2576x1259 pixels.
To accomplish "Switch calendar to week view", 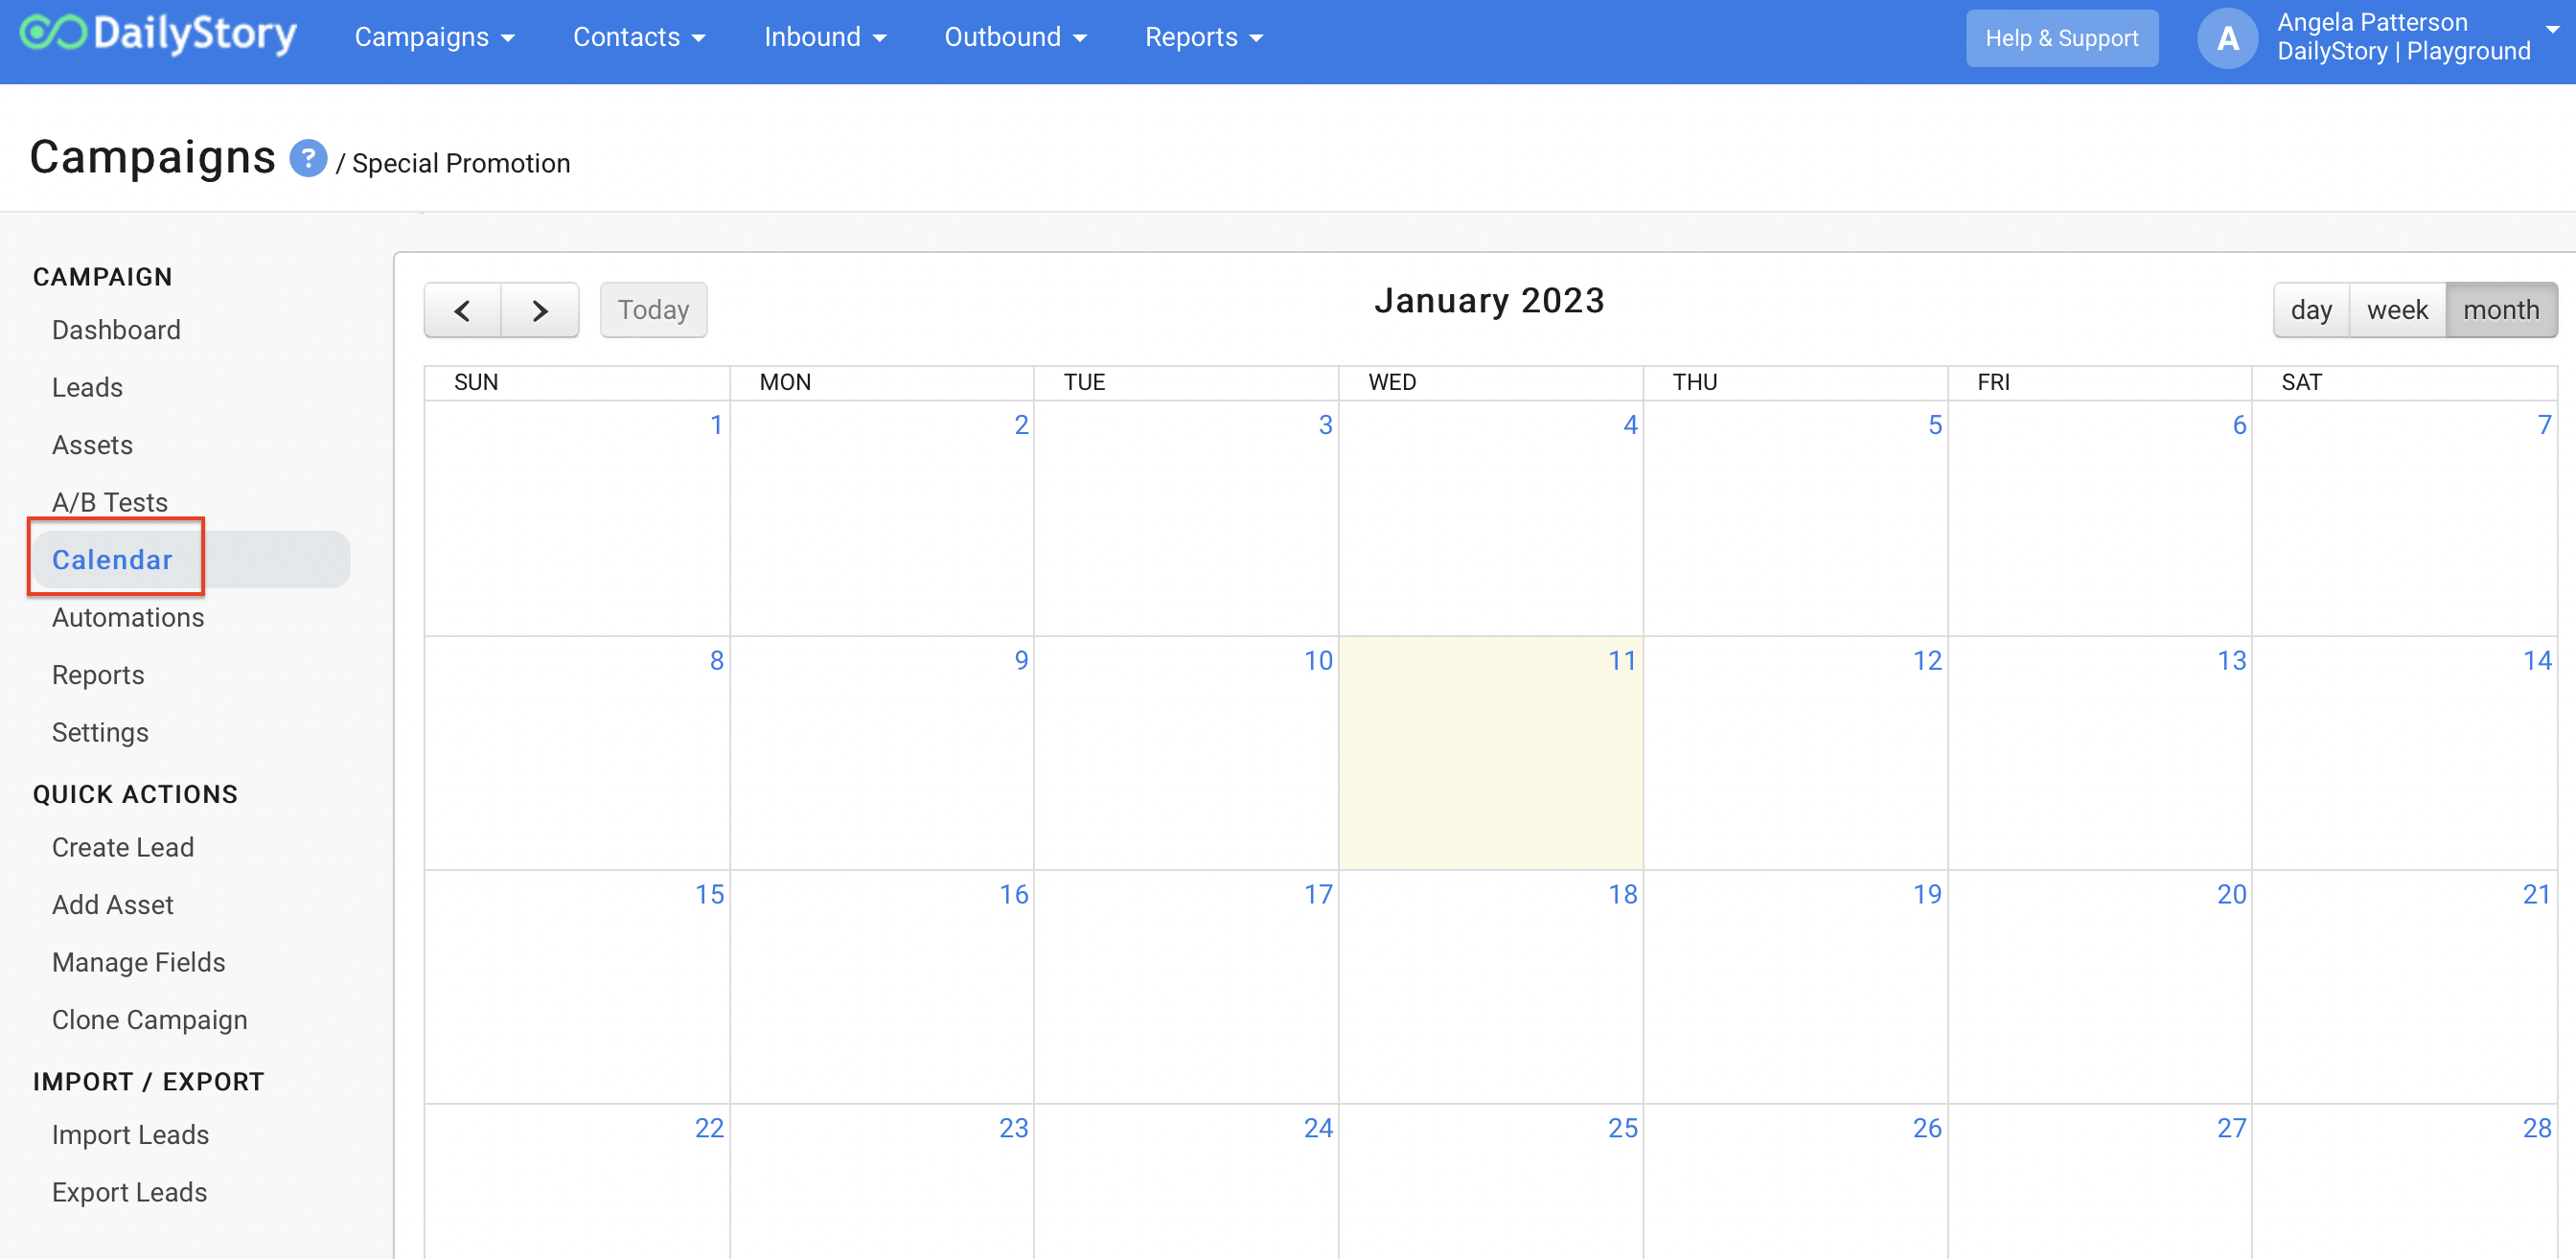I will (2397, 310).
